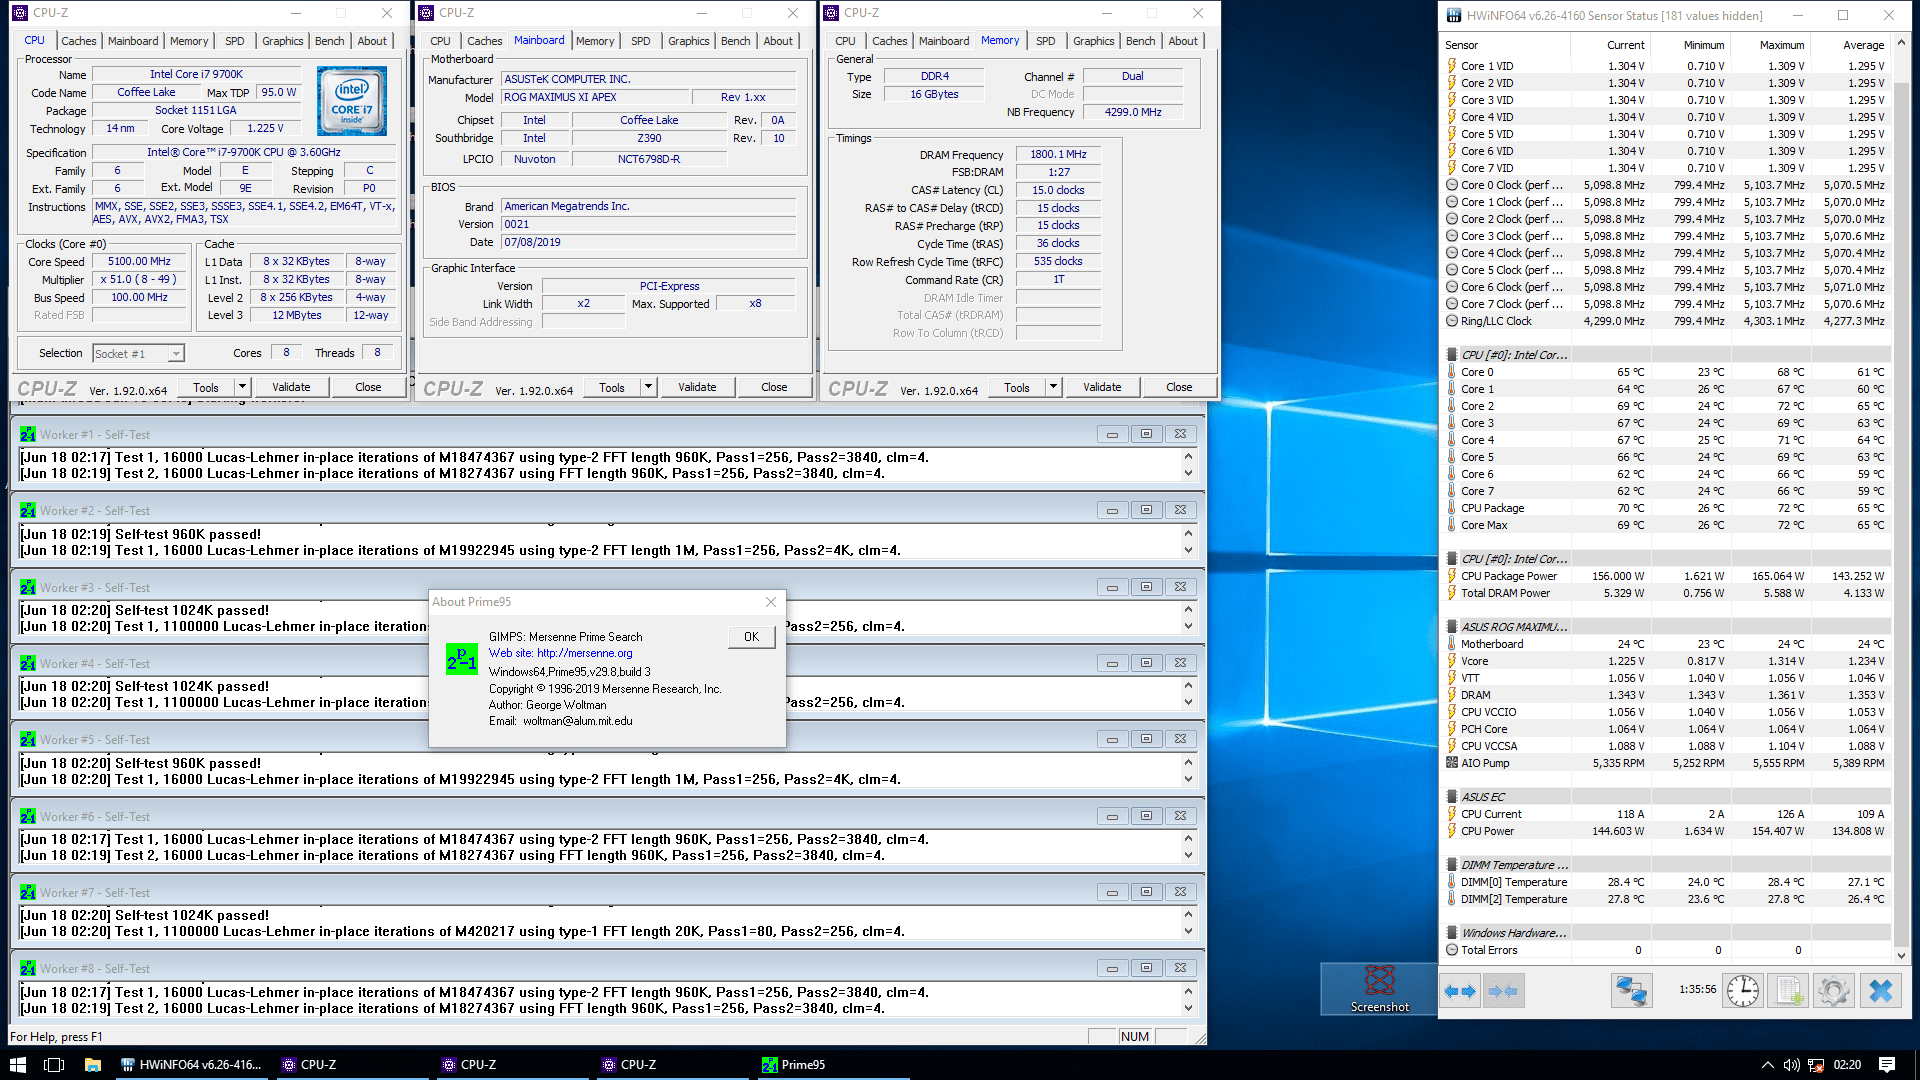The height and width of the screenshot is (1080, 1920).
Task: Click OK in About Prime95 dialog
Action: click(x=751, y=637)
